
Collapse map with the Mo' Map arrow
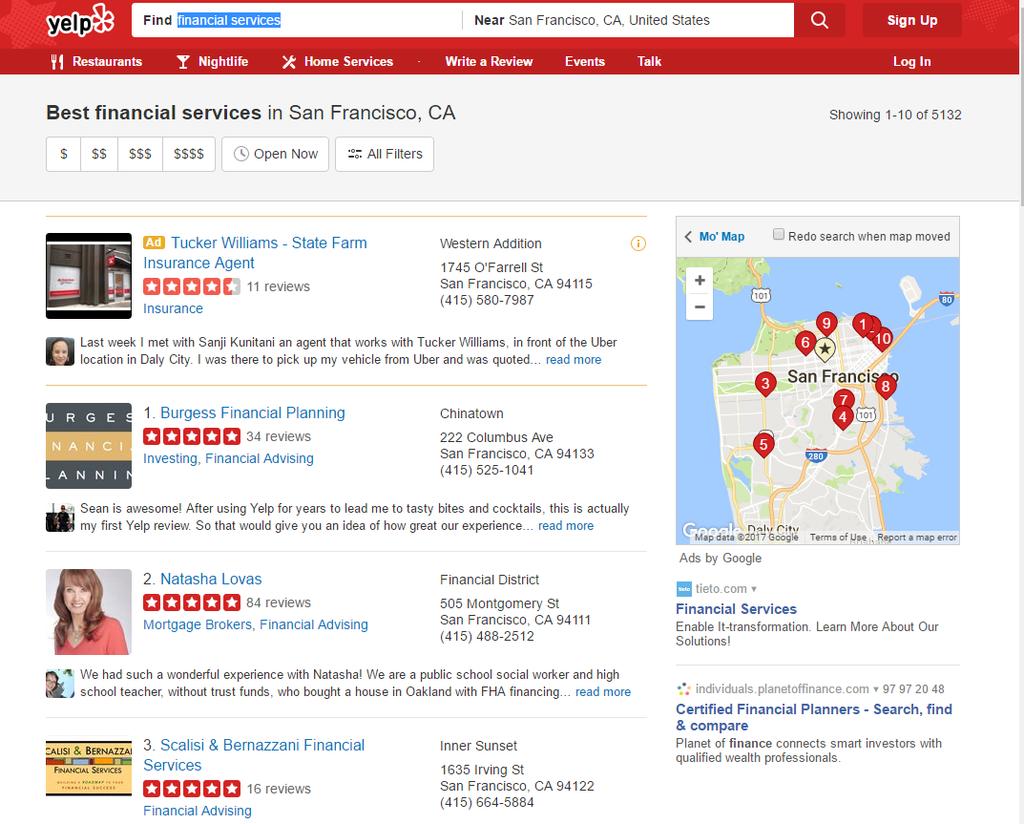point(714,236)
